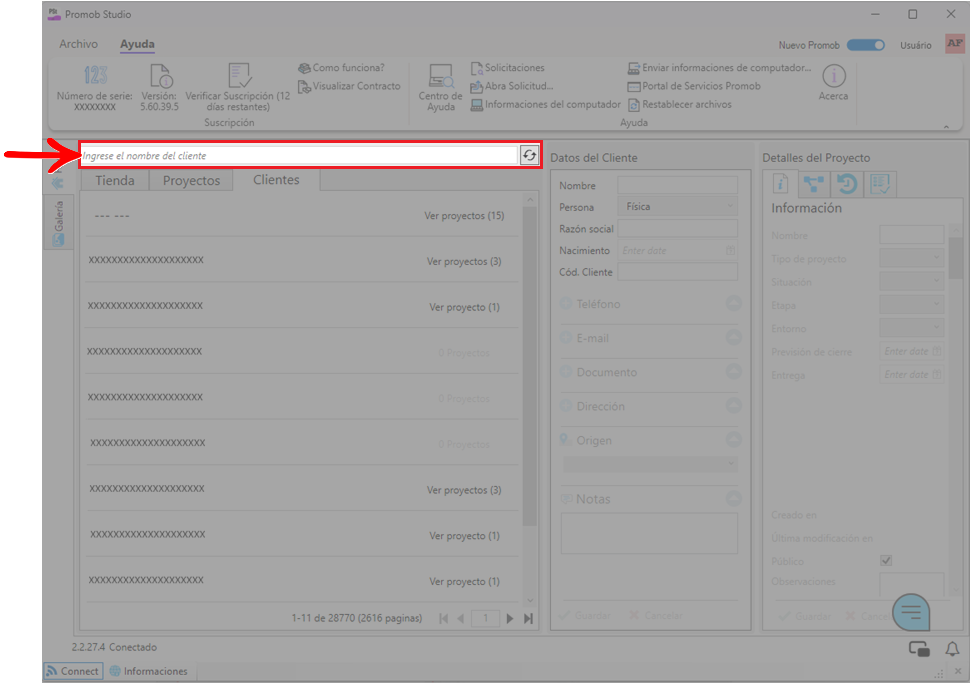The image size is (972, 692).
Task: Go to previous page of clients
Action: (x=461, y=618)
